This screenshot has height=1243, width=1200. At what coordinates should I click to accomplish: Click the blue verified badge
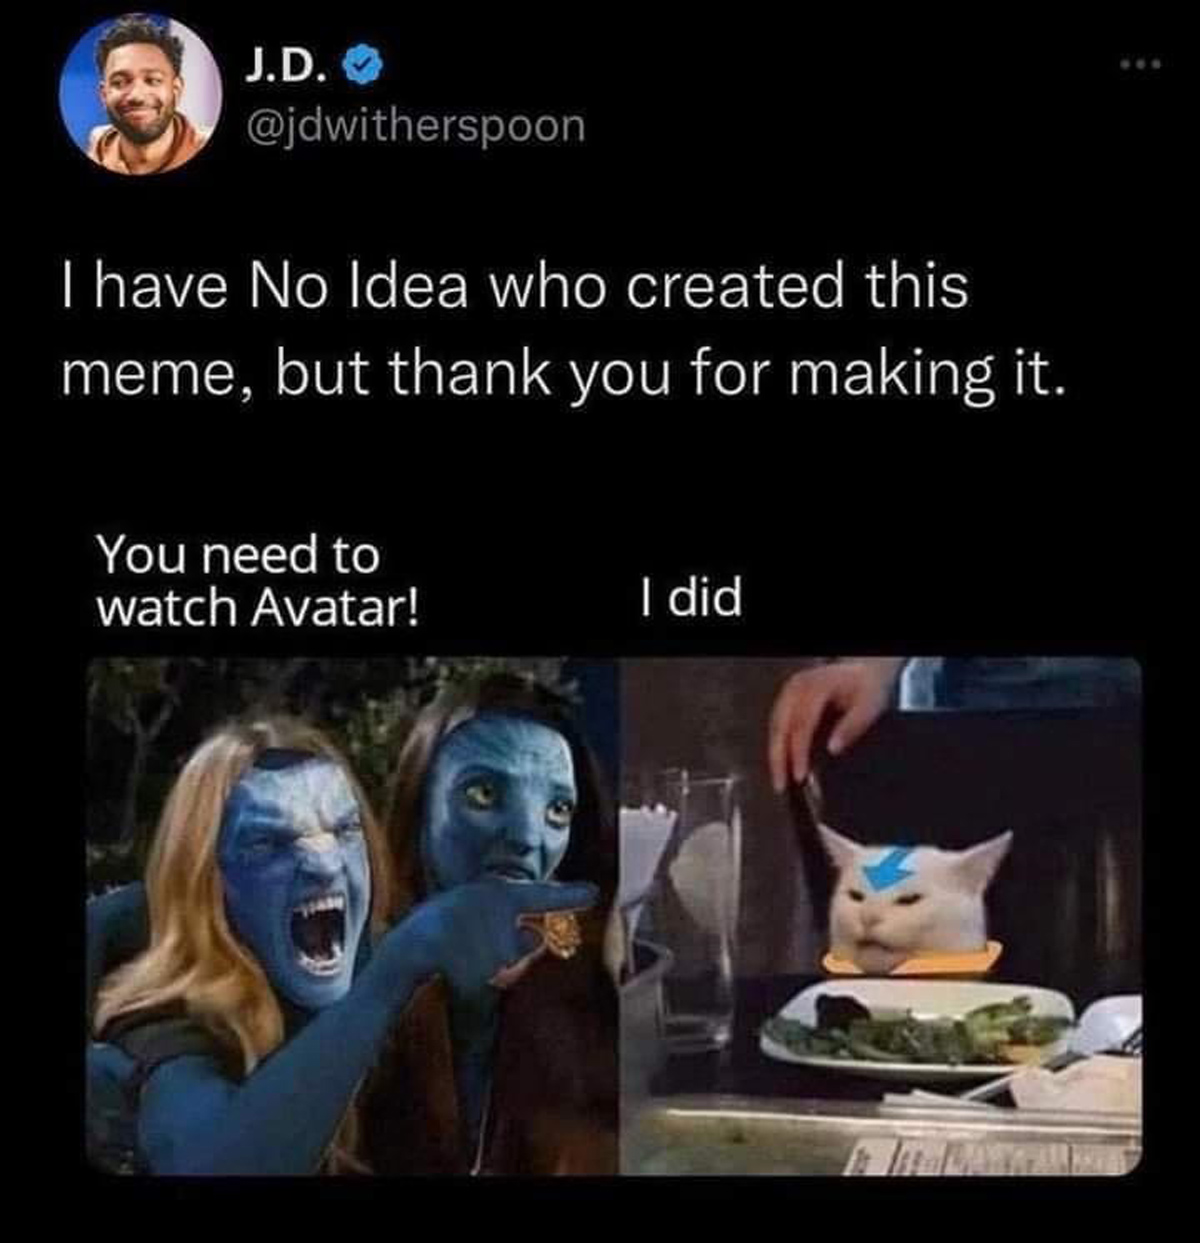click(x=360, y=68)
